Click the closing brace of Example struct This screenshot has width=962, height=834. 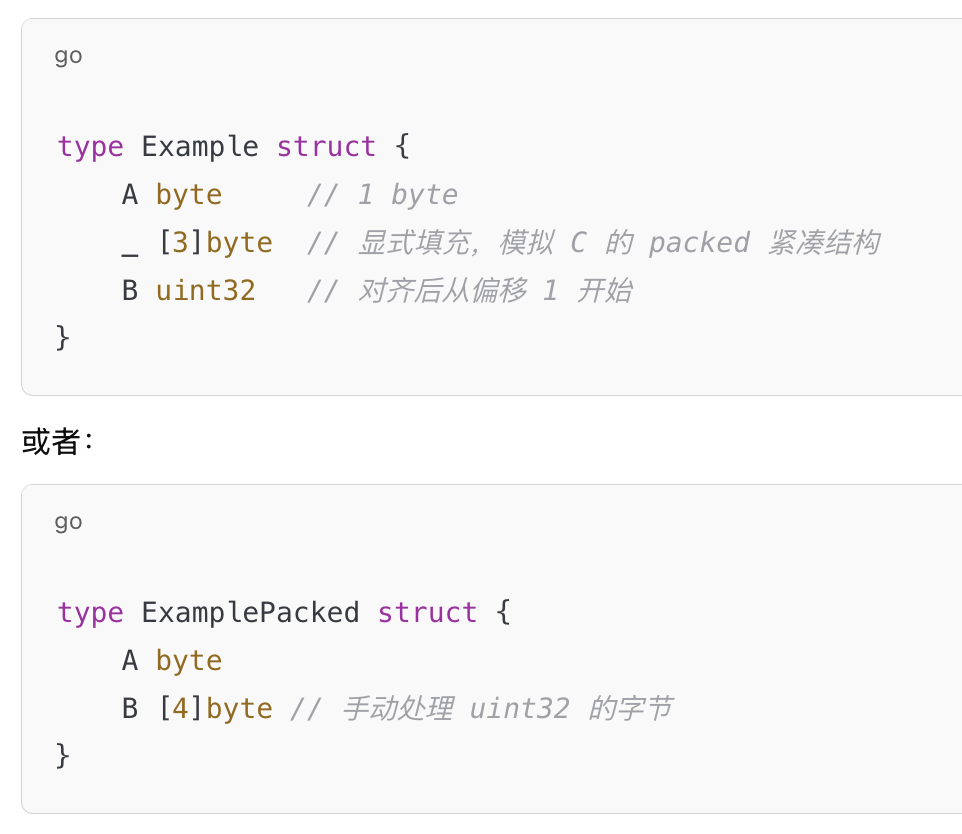pyautogui.click(x=63, y=338)
